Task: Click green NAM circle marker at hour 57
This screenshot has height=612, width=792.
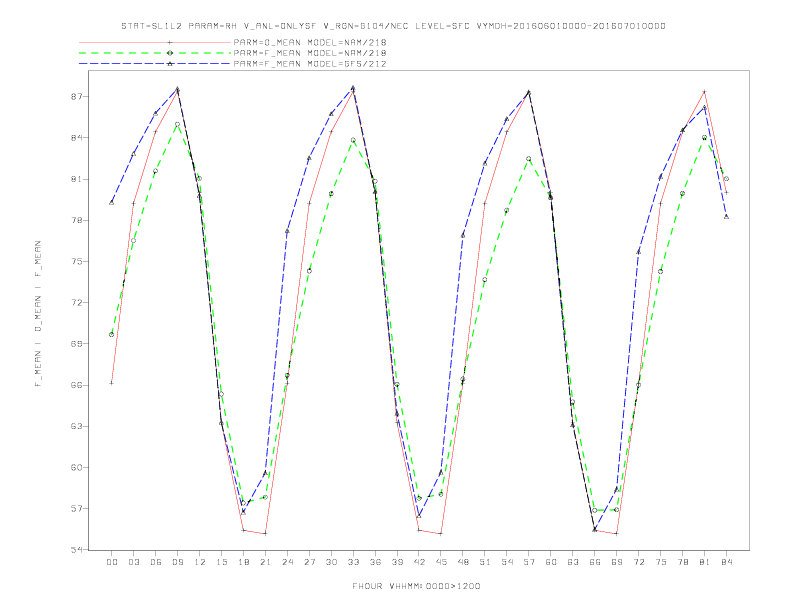Action: pos(529,159)
